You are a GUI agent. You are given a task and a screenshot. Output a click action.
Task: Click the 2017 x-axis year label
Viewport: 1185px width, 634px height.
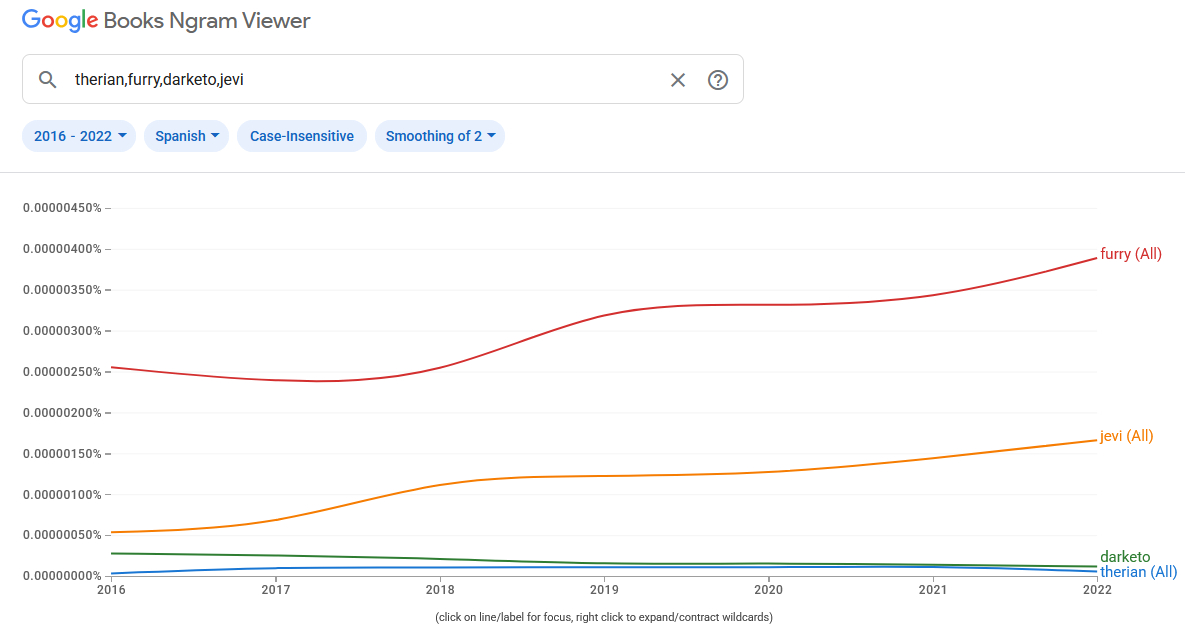coord(275,591)
